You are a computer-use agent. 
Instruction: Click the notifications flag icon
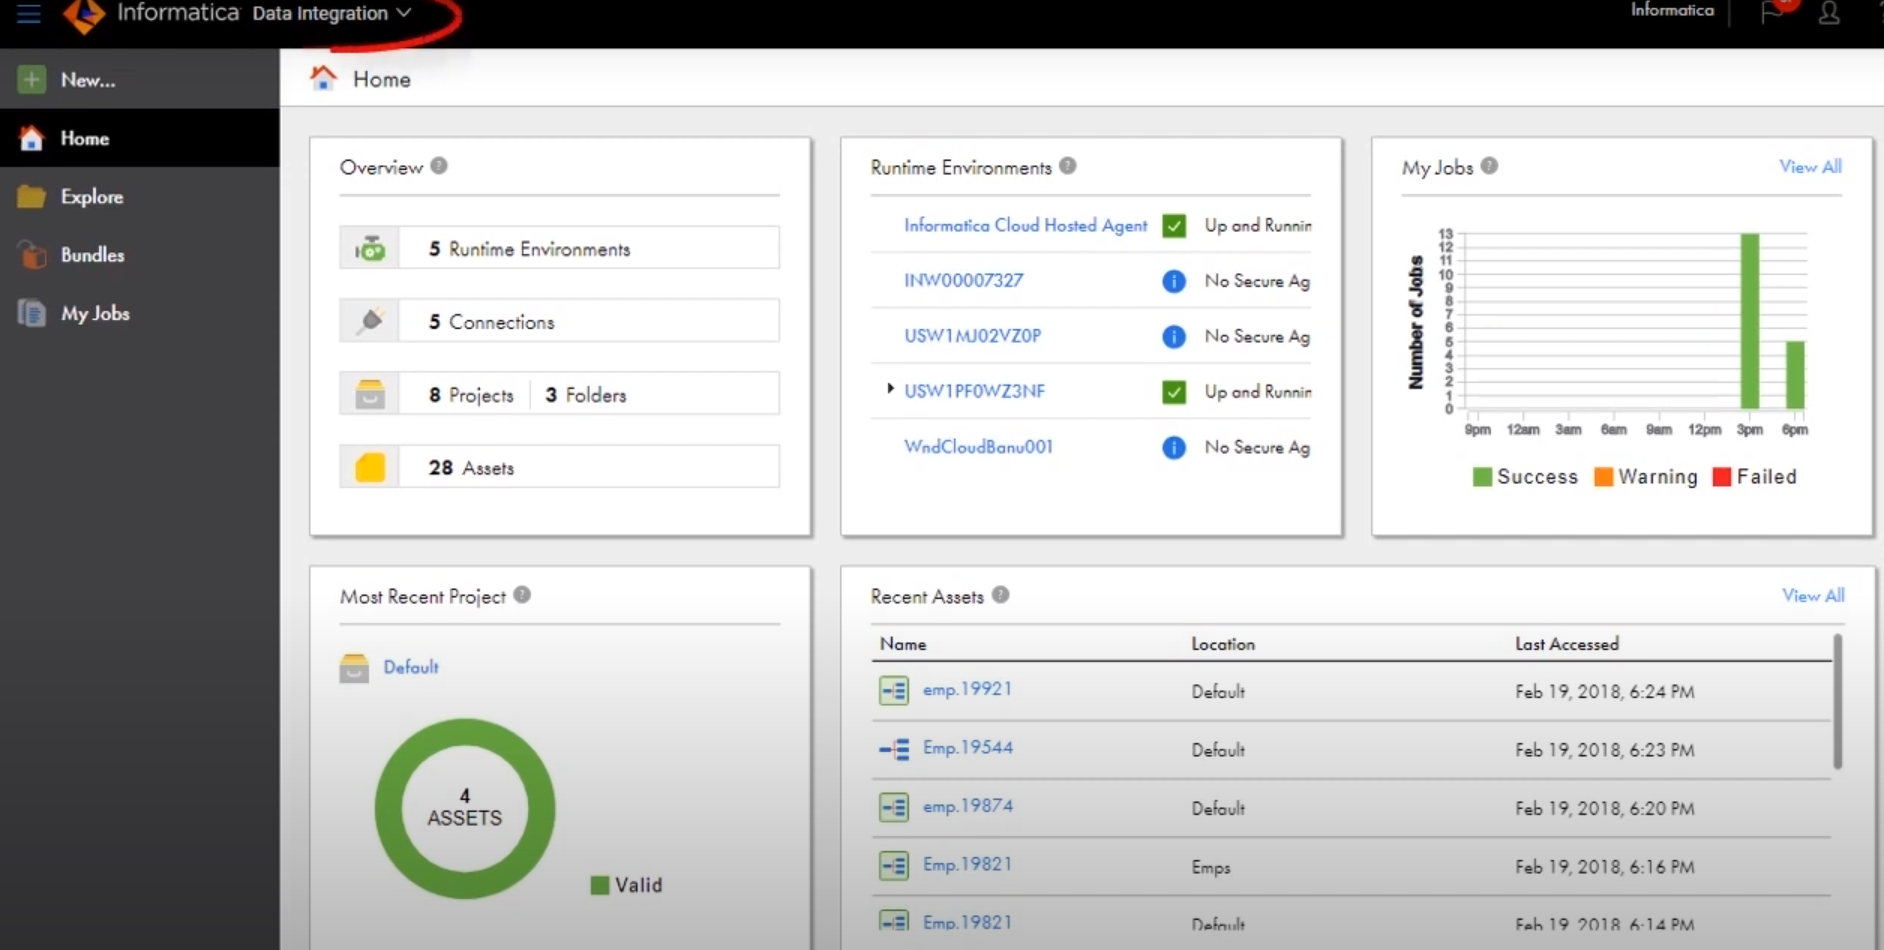click(1771, 14)
